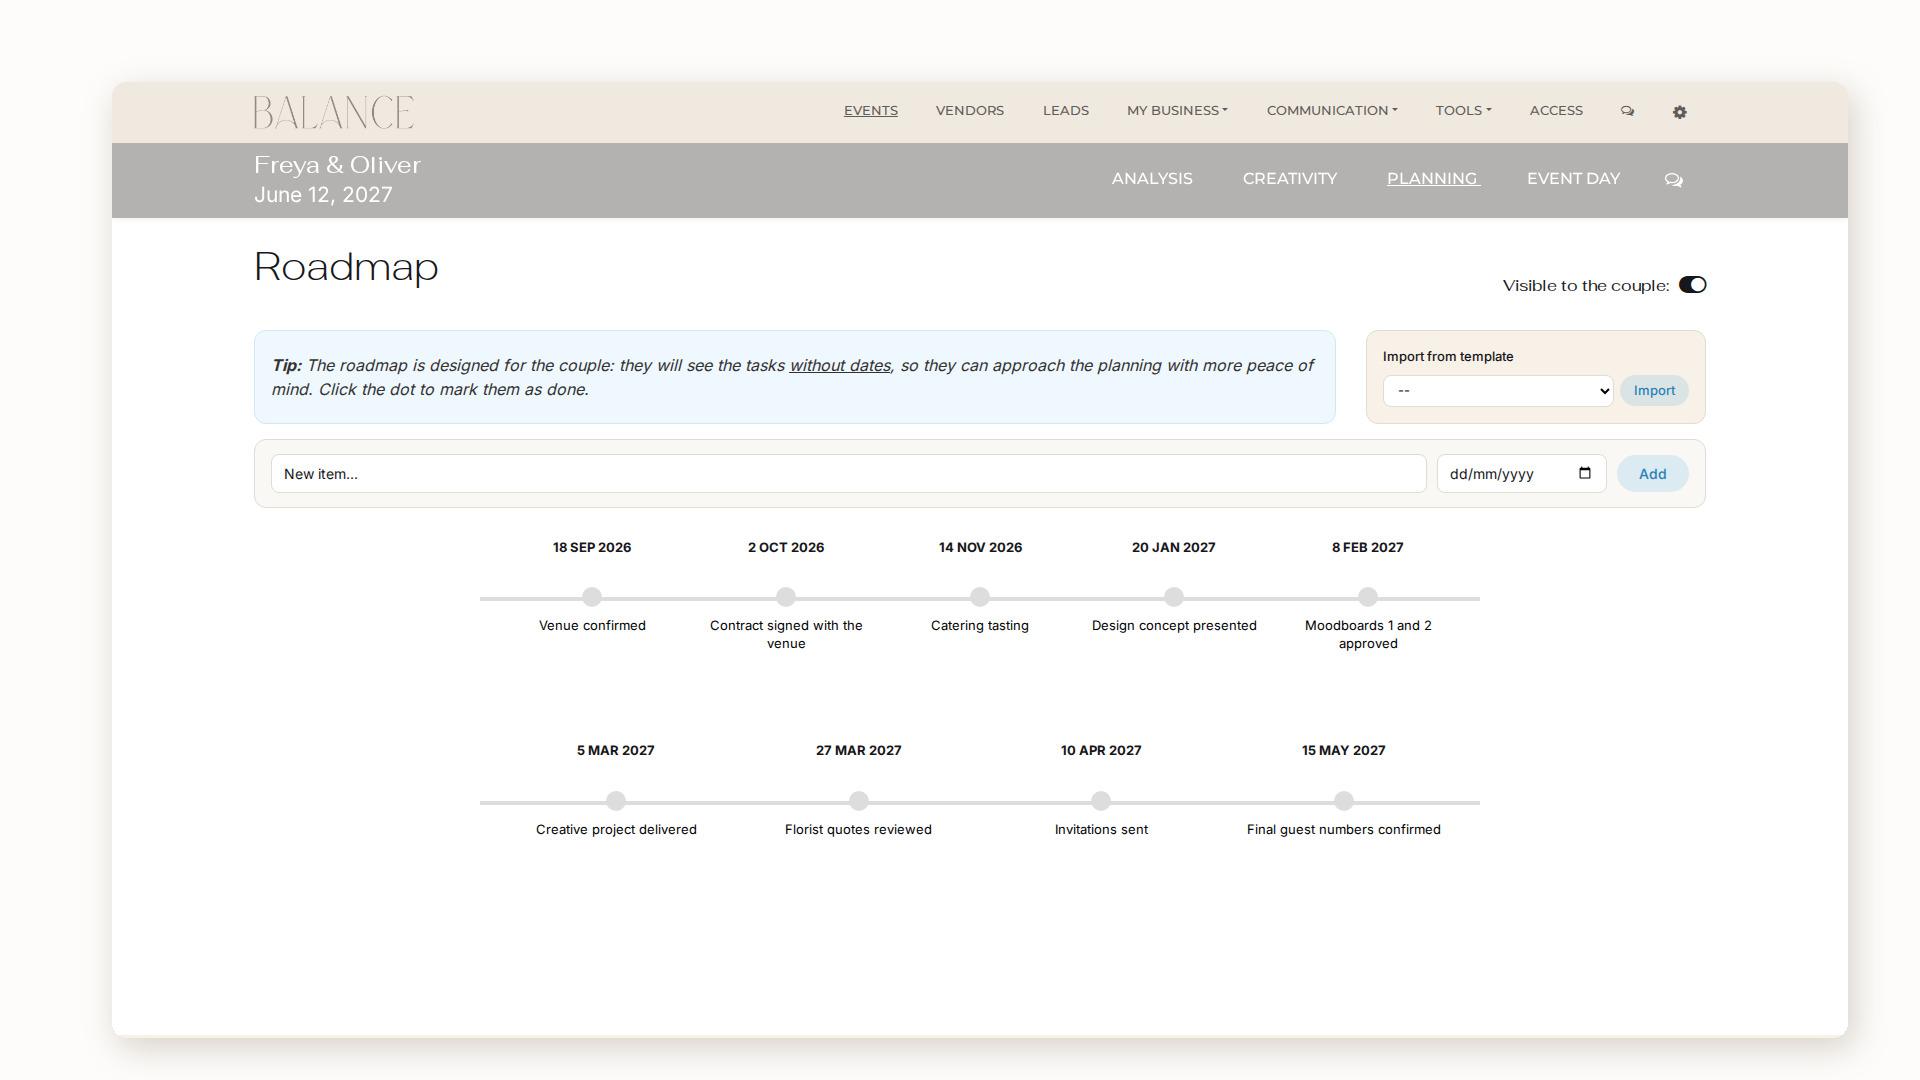Go to Events page
The image size is (1920, 1080).
(871, 110)
